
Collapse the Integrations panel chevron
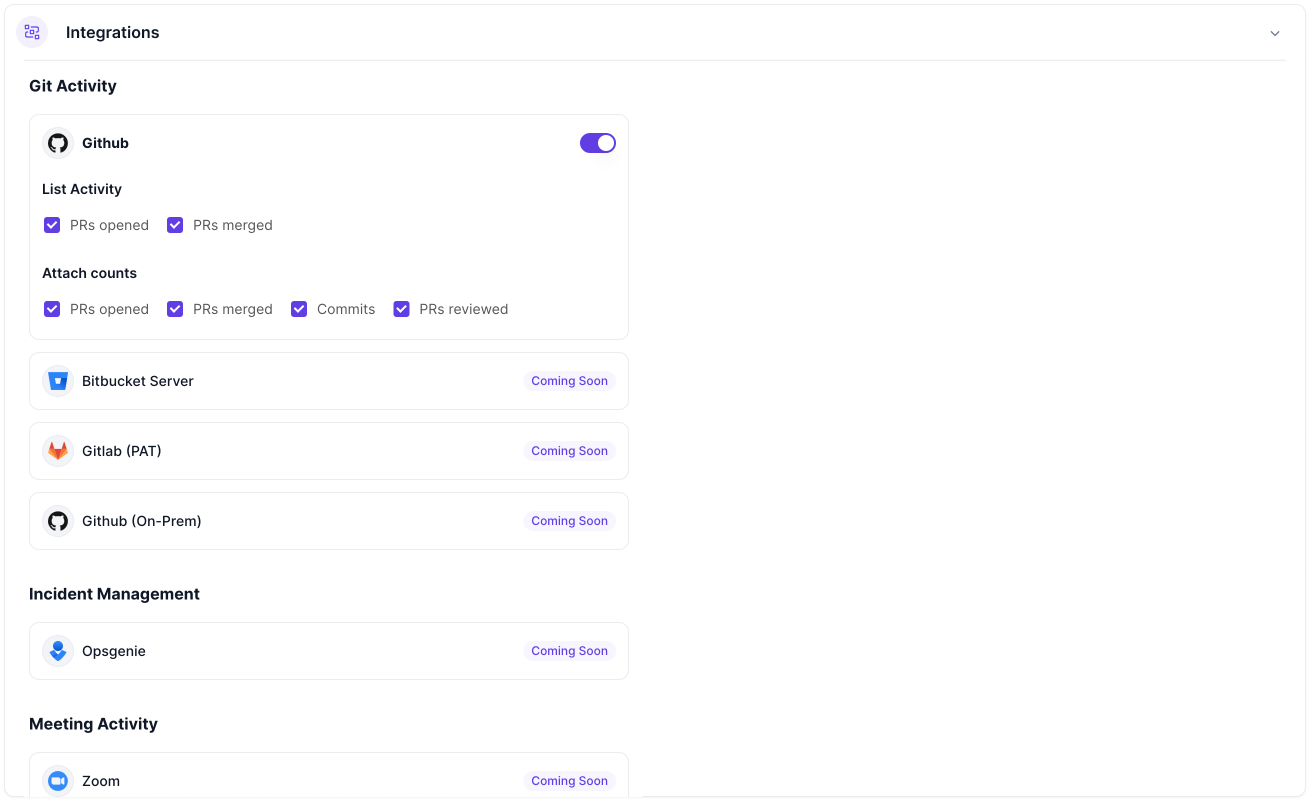tap(1275, 33)
